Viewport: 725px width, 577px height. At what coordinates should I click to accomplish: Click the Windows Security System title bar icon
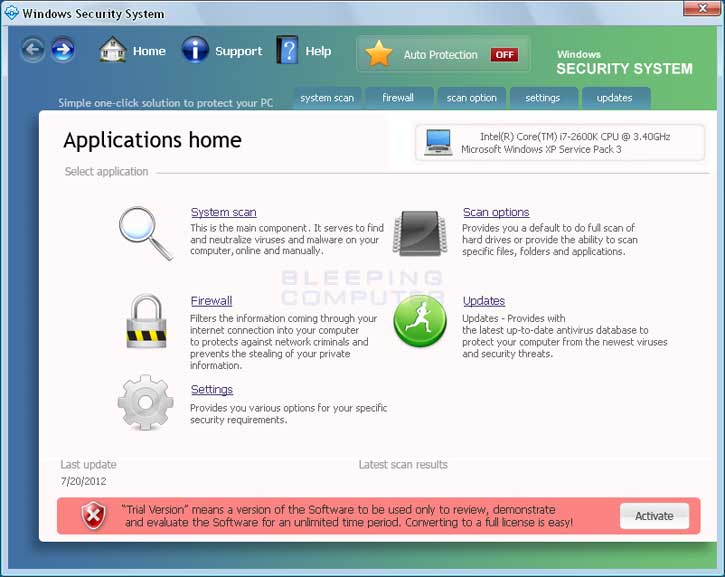coord(11,12)
